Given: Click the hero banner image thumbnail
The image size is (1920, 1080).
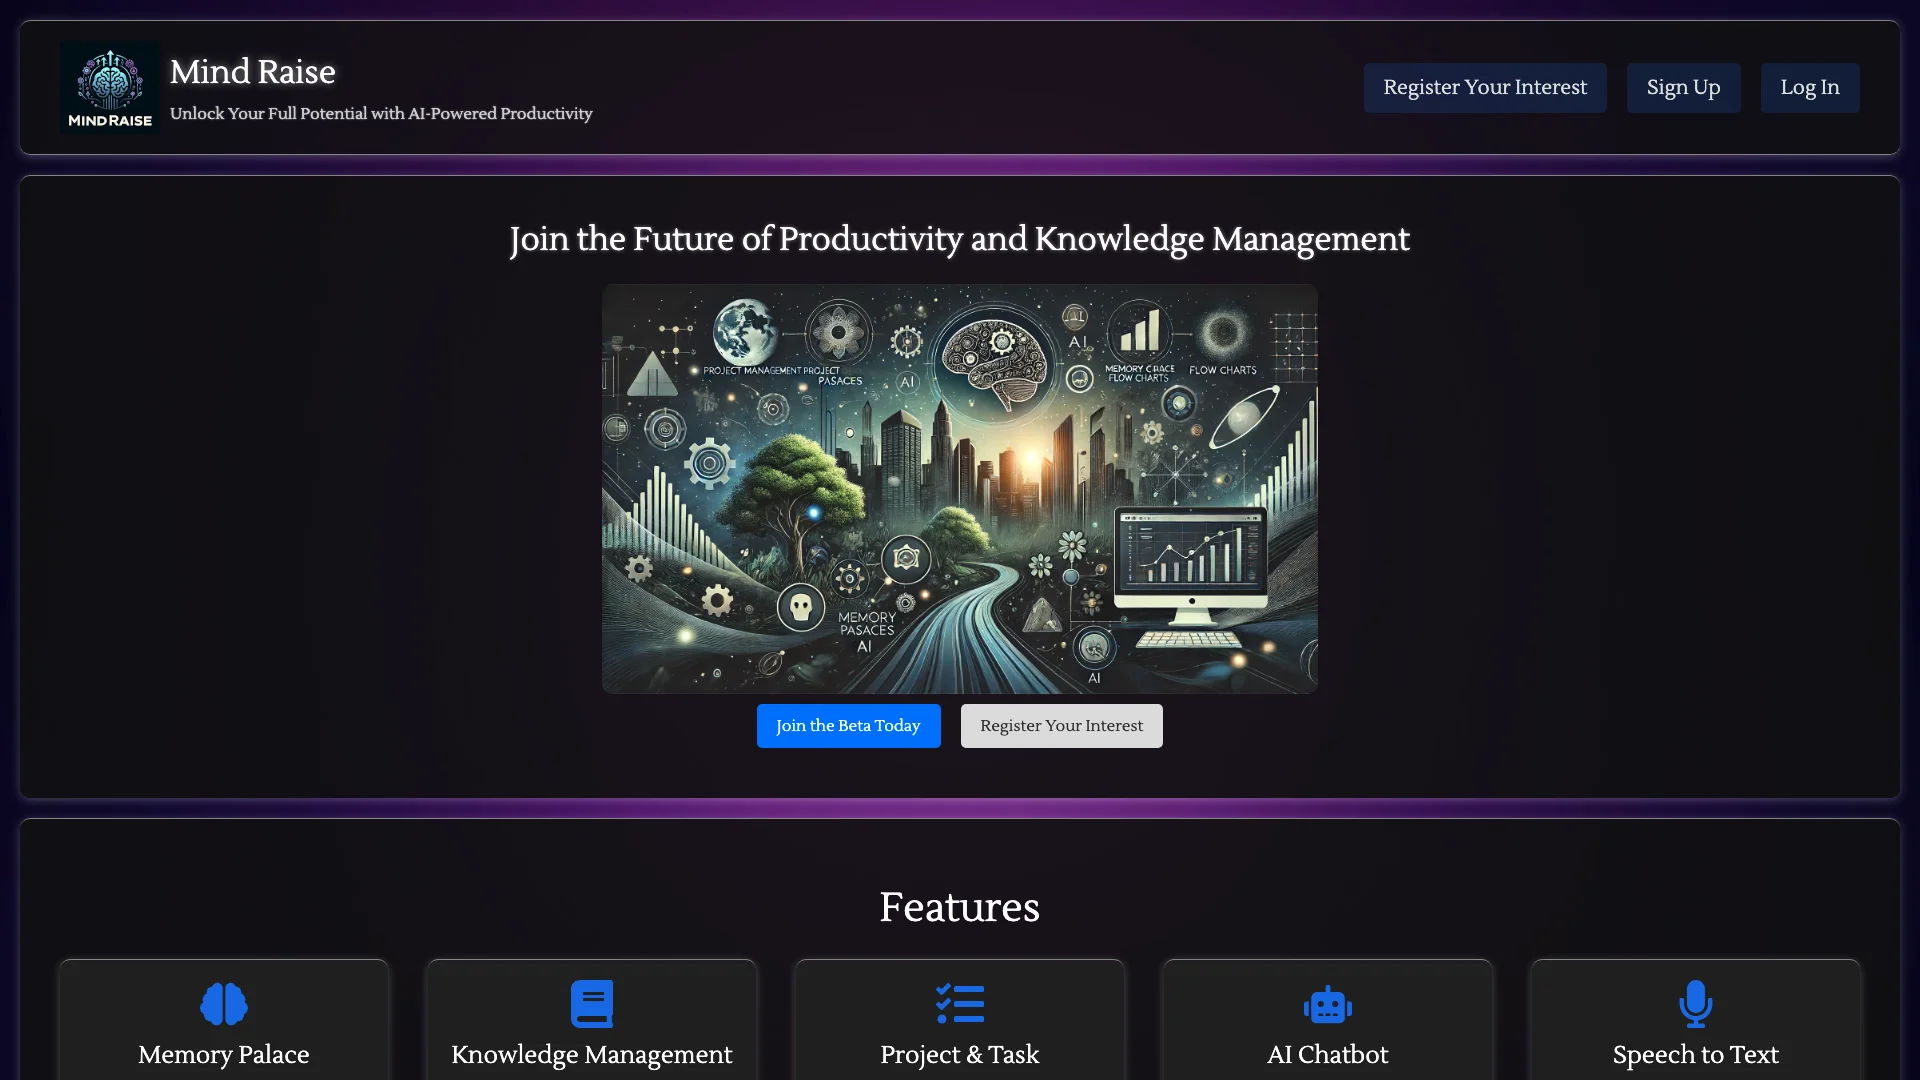Looking at the screenshot, I should pos(960,489).
